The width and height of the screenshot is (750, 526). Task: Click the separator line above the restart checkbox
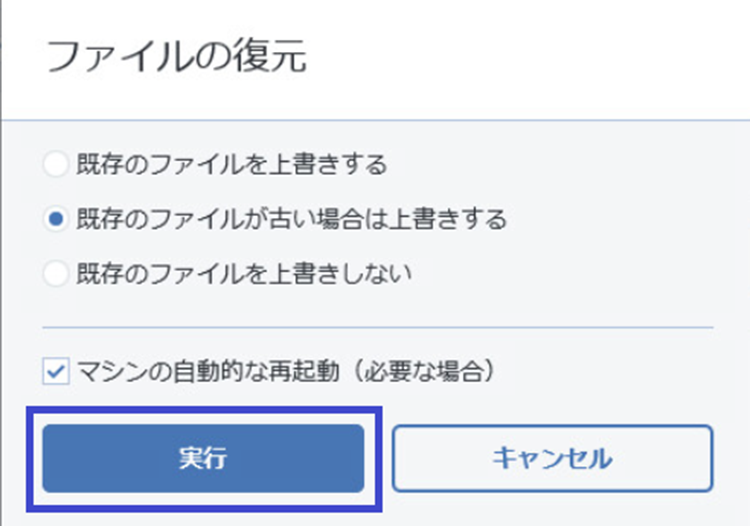377,327
